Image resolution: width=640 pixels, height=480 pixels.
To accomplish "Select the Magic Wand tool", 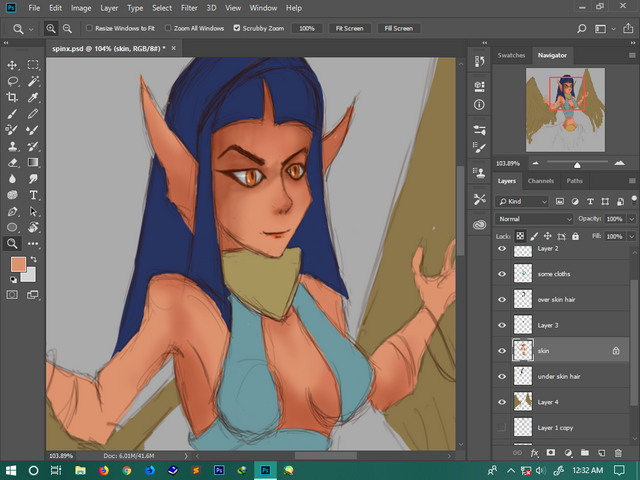I will (33, 81).
